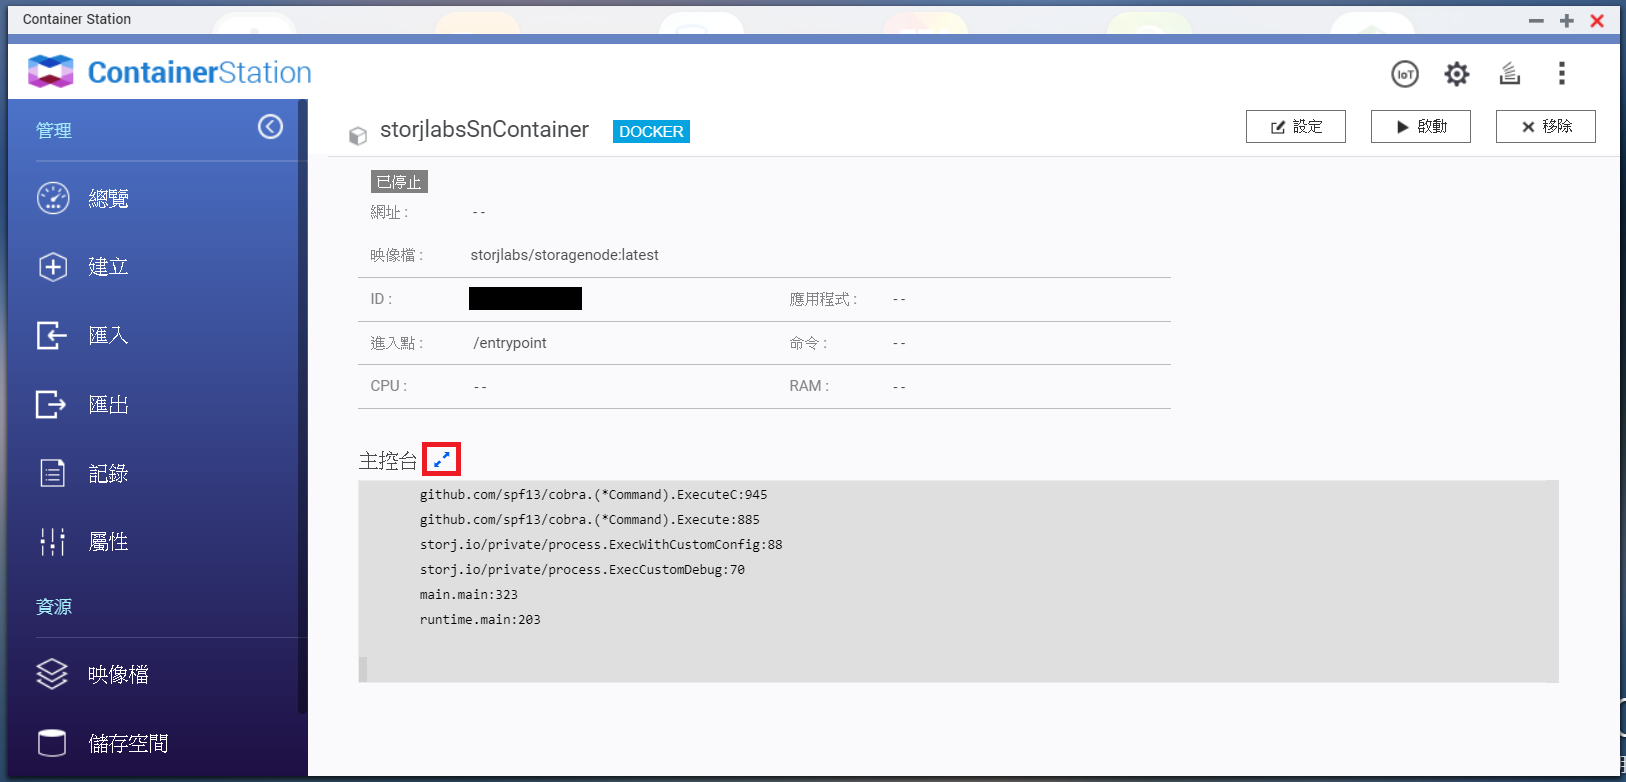Click the main.main:323 log line
This screenshot has height=782, width=1626.
tap(469, 595)
